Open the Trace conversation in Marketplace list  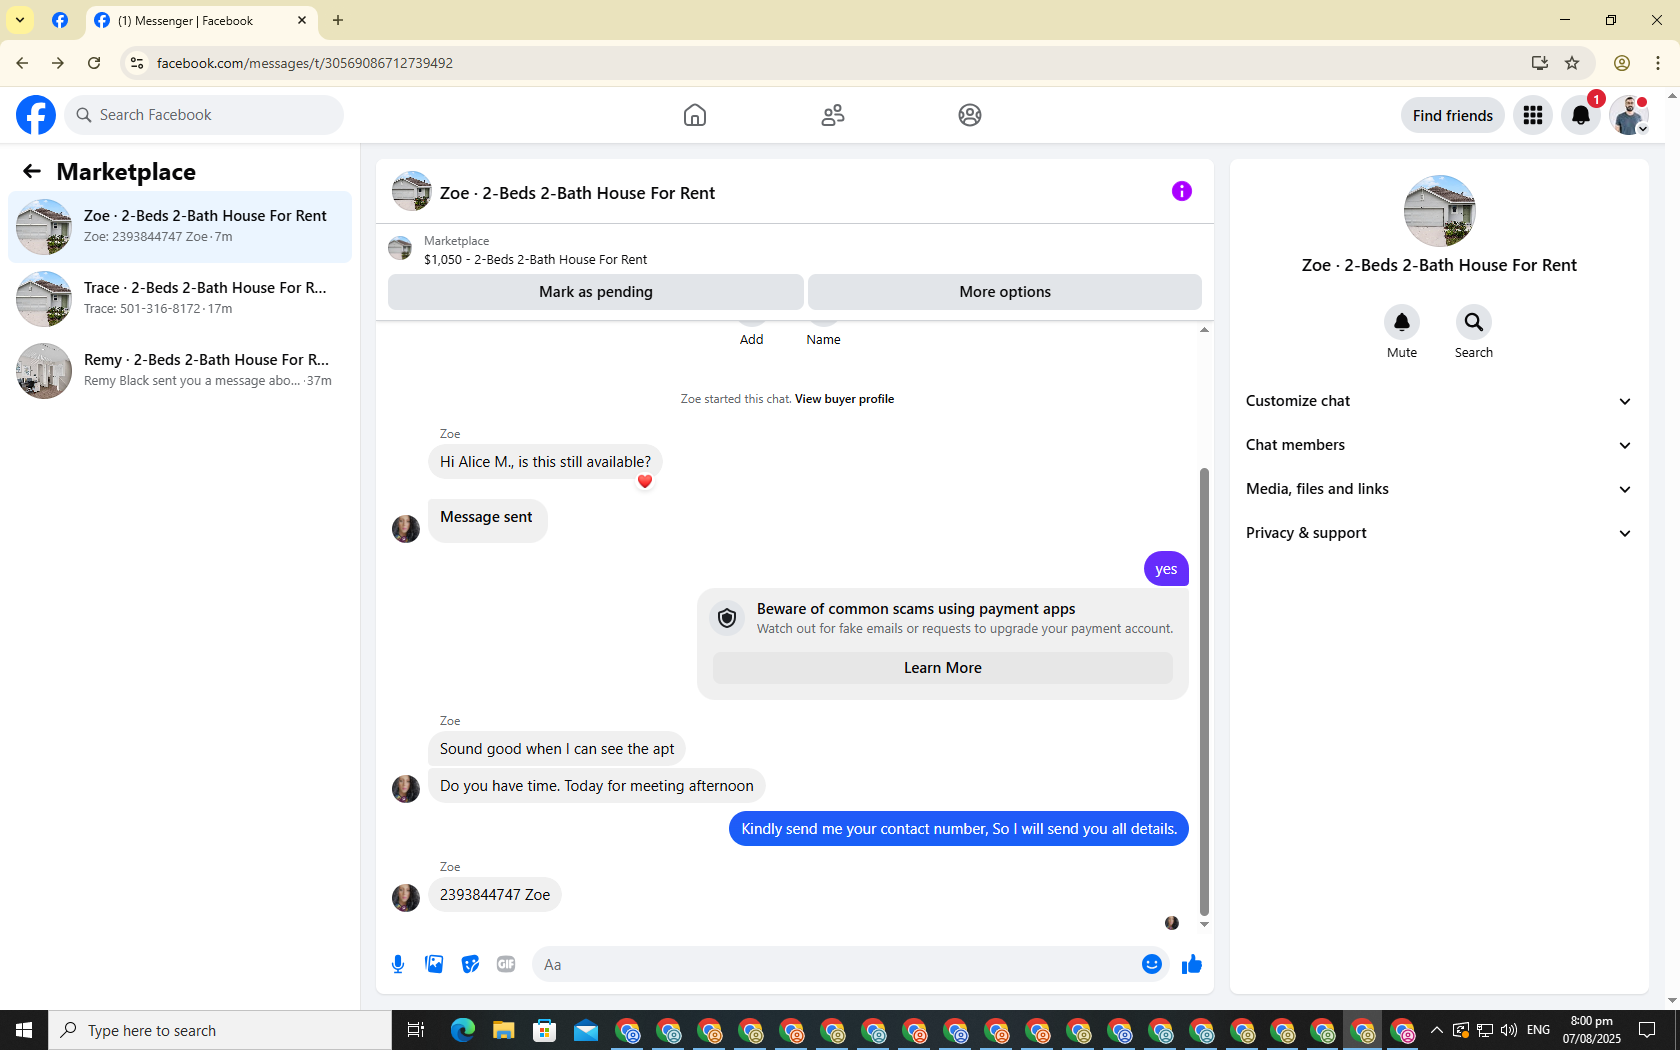180,299
